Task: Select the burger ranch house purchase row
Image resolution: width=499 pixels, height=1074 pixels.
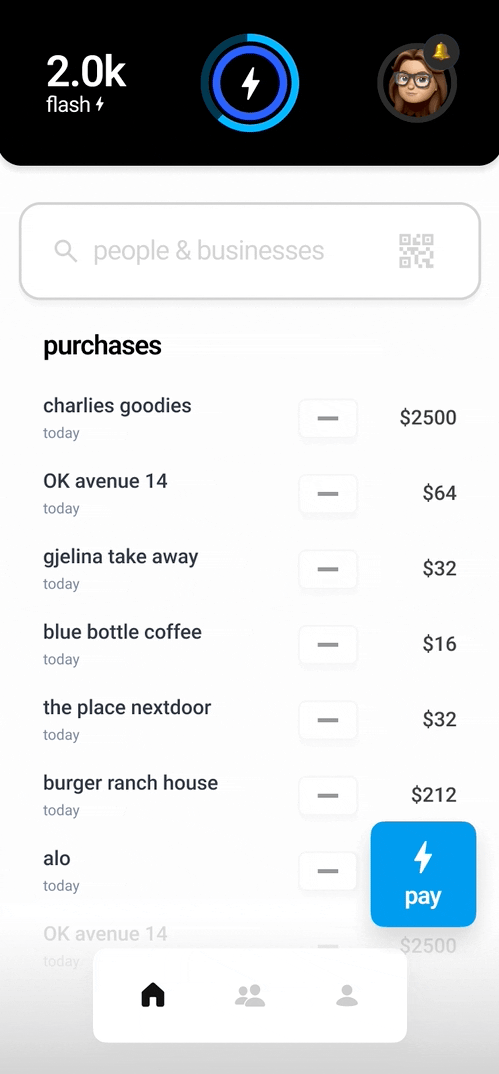Action: point(250,795)
